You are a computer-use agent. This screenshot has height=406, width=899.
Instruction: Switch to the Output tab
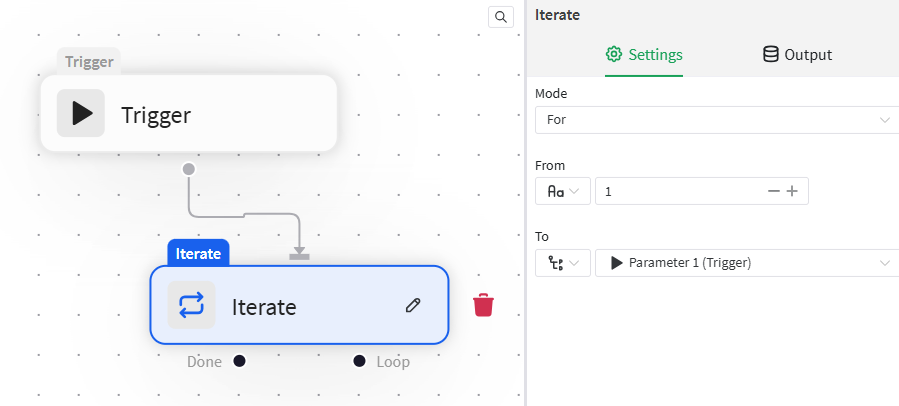pos(797,54)
